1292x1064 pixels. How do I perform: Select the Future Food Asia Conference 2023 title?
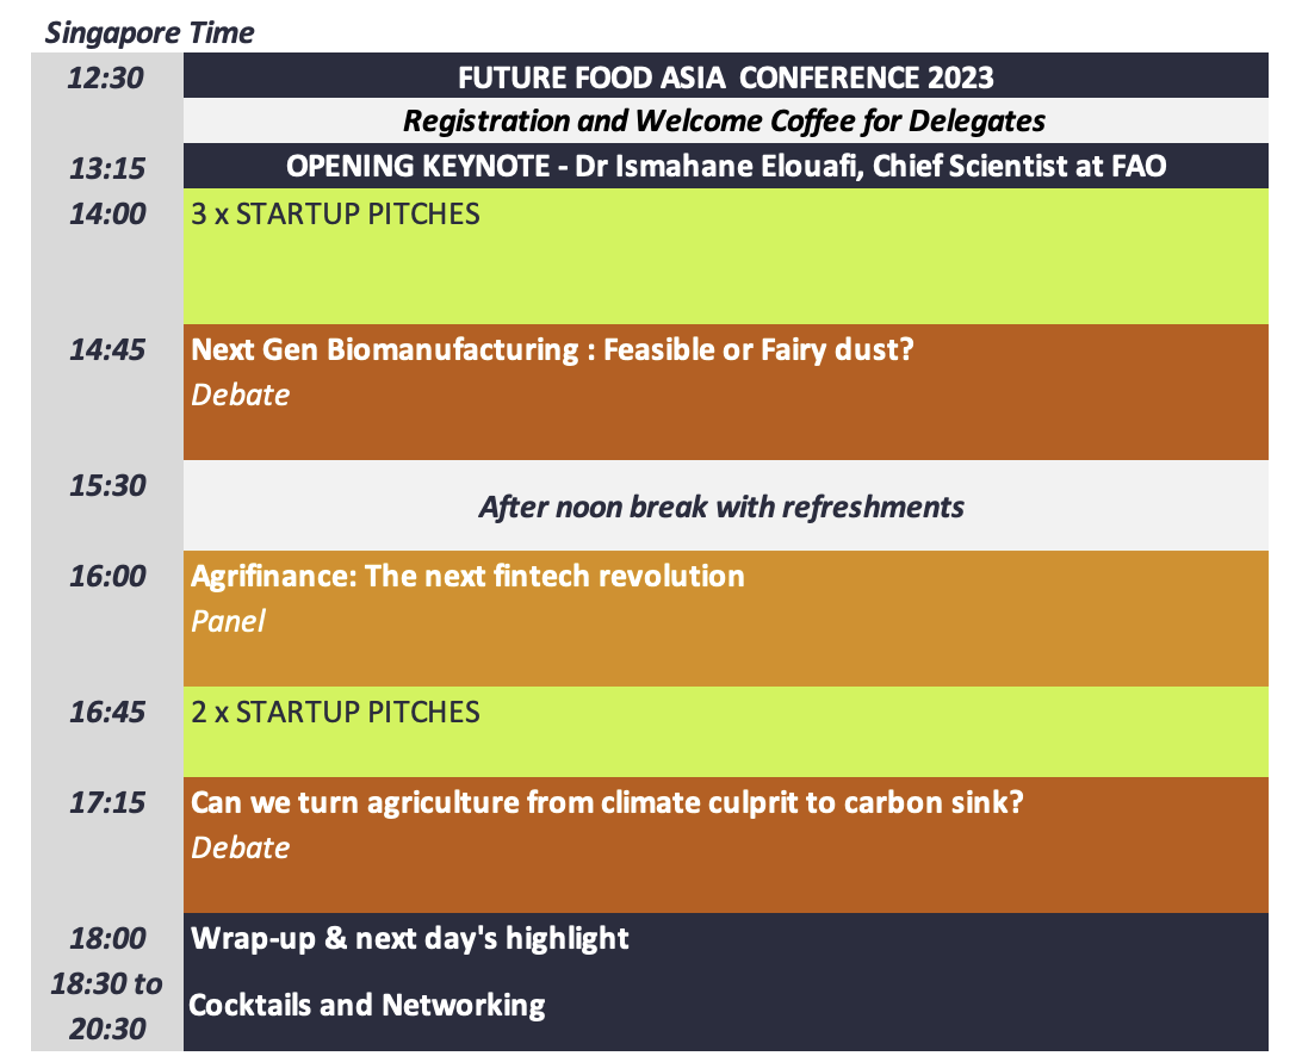pyautogui.click(x=725, y=77)
